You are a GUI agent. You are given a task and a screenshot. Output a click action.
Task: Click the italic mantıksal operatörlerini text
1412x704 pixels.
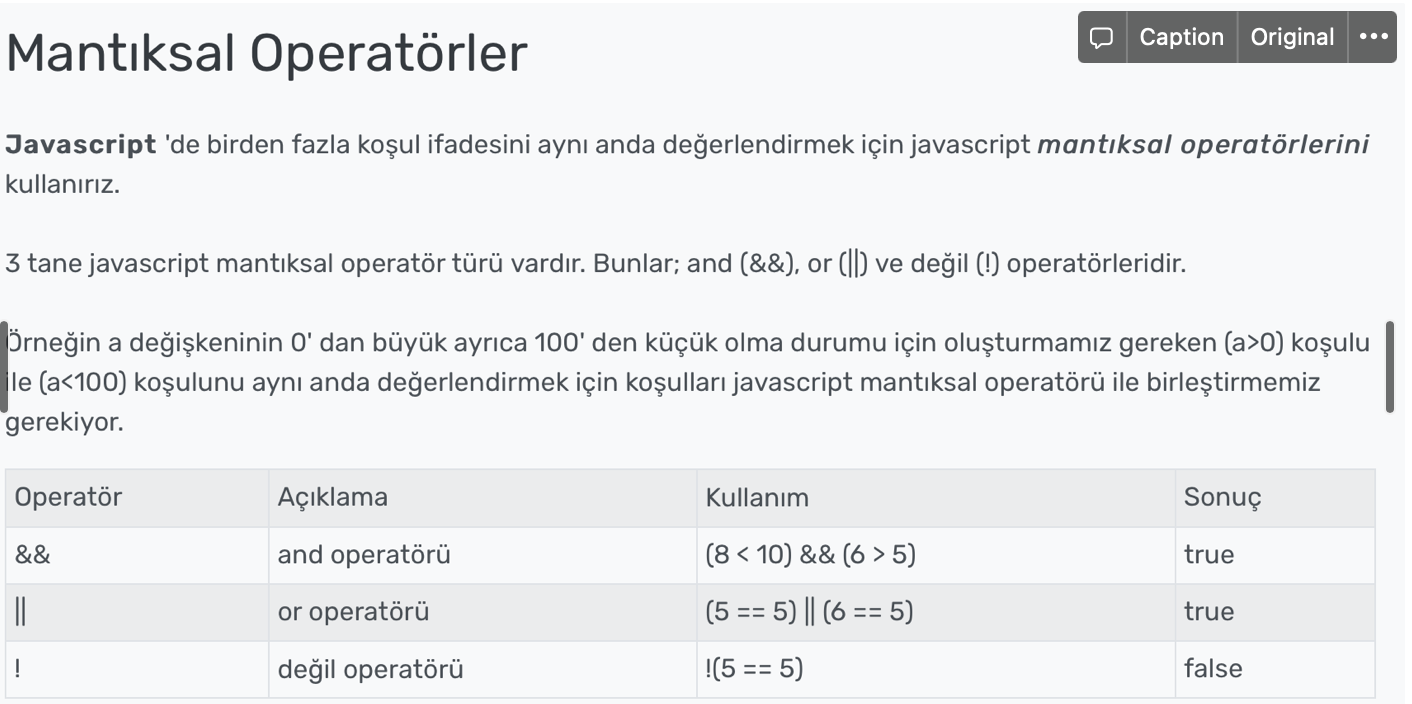(x=1203, y=144)
